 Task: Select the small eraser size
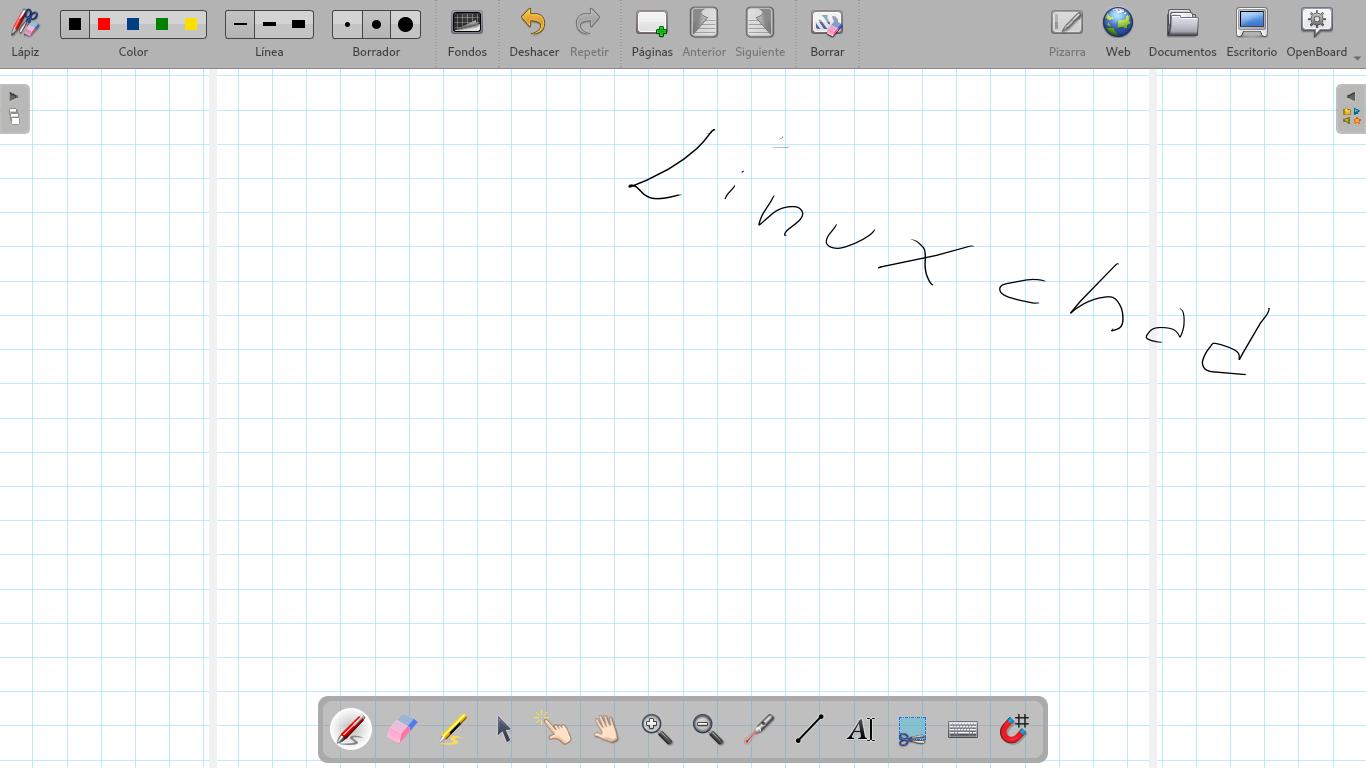347,24
